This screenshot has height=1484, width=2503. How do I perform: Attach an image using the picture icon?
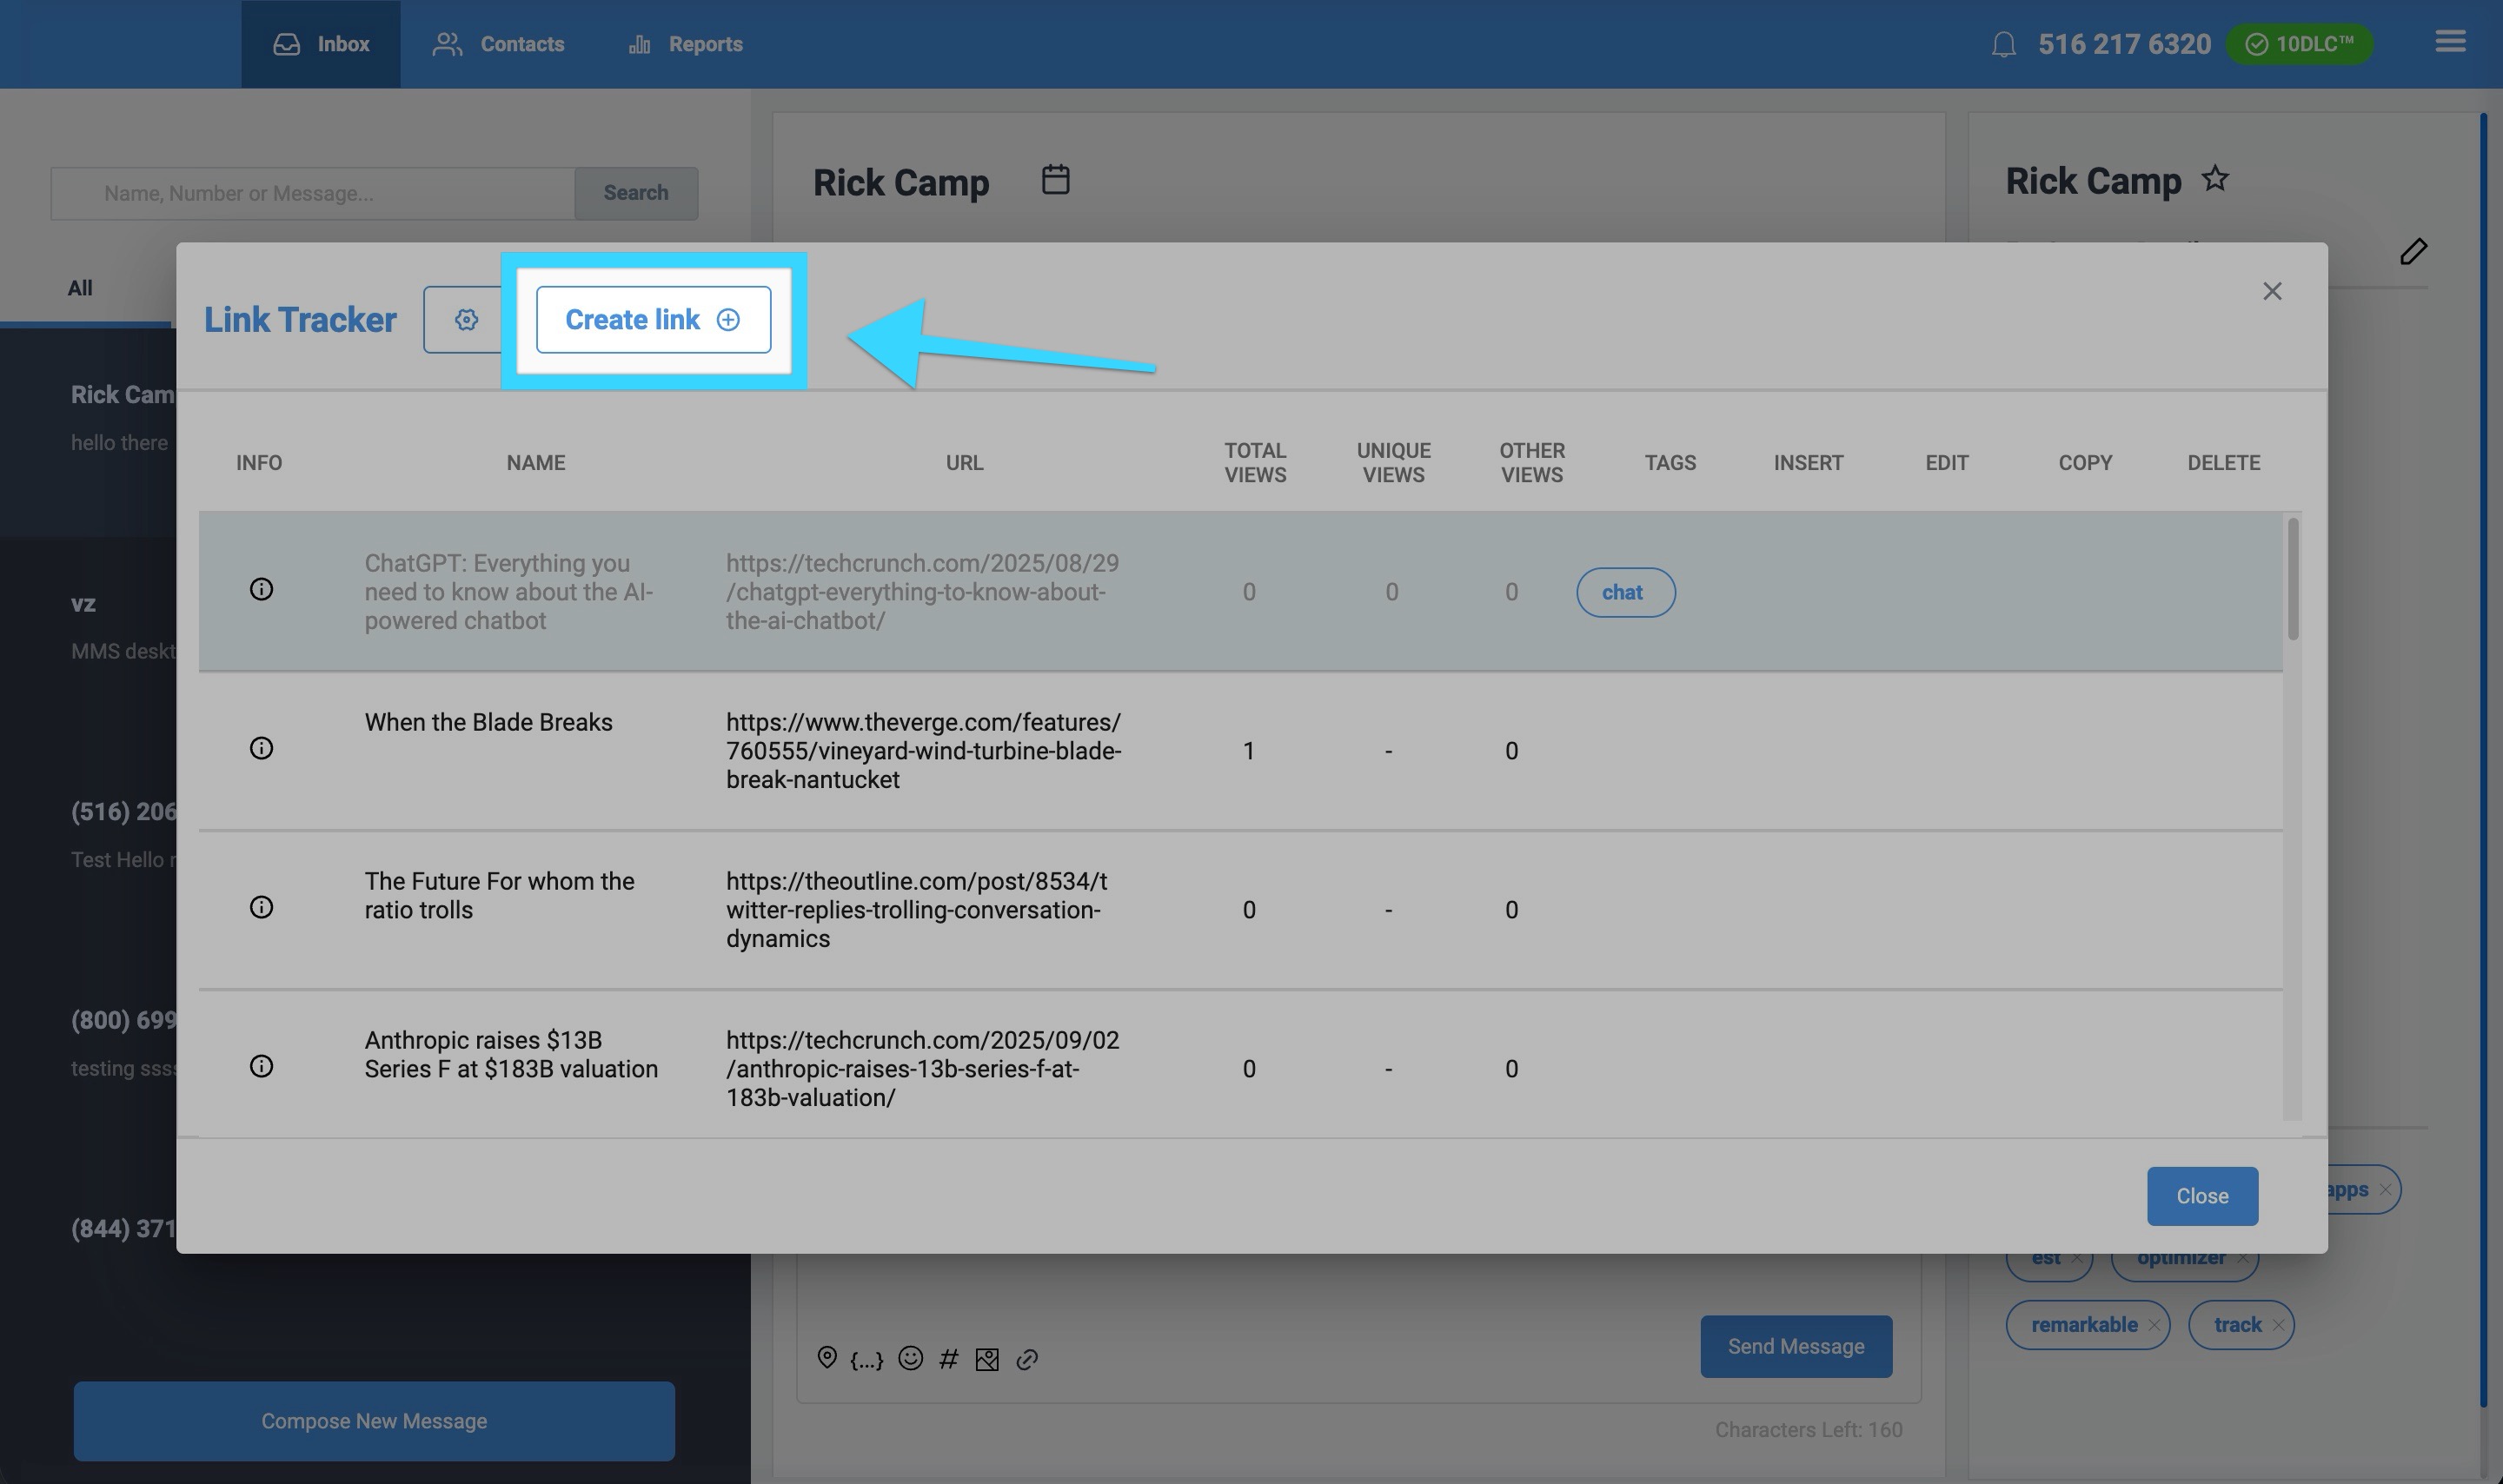[x=987, y=1360]
